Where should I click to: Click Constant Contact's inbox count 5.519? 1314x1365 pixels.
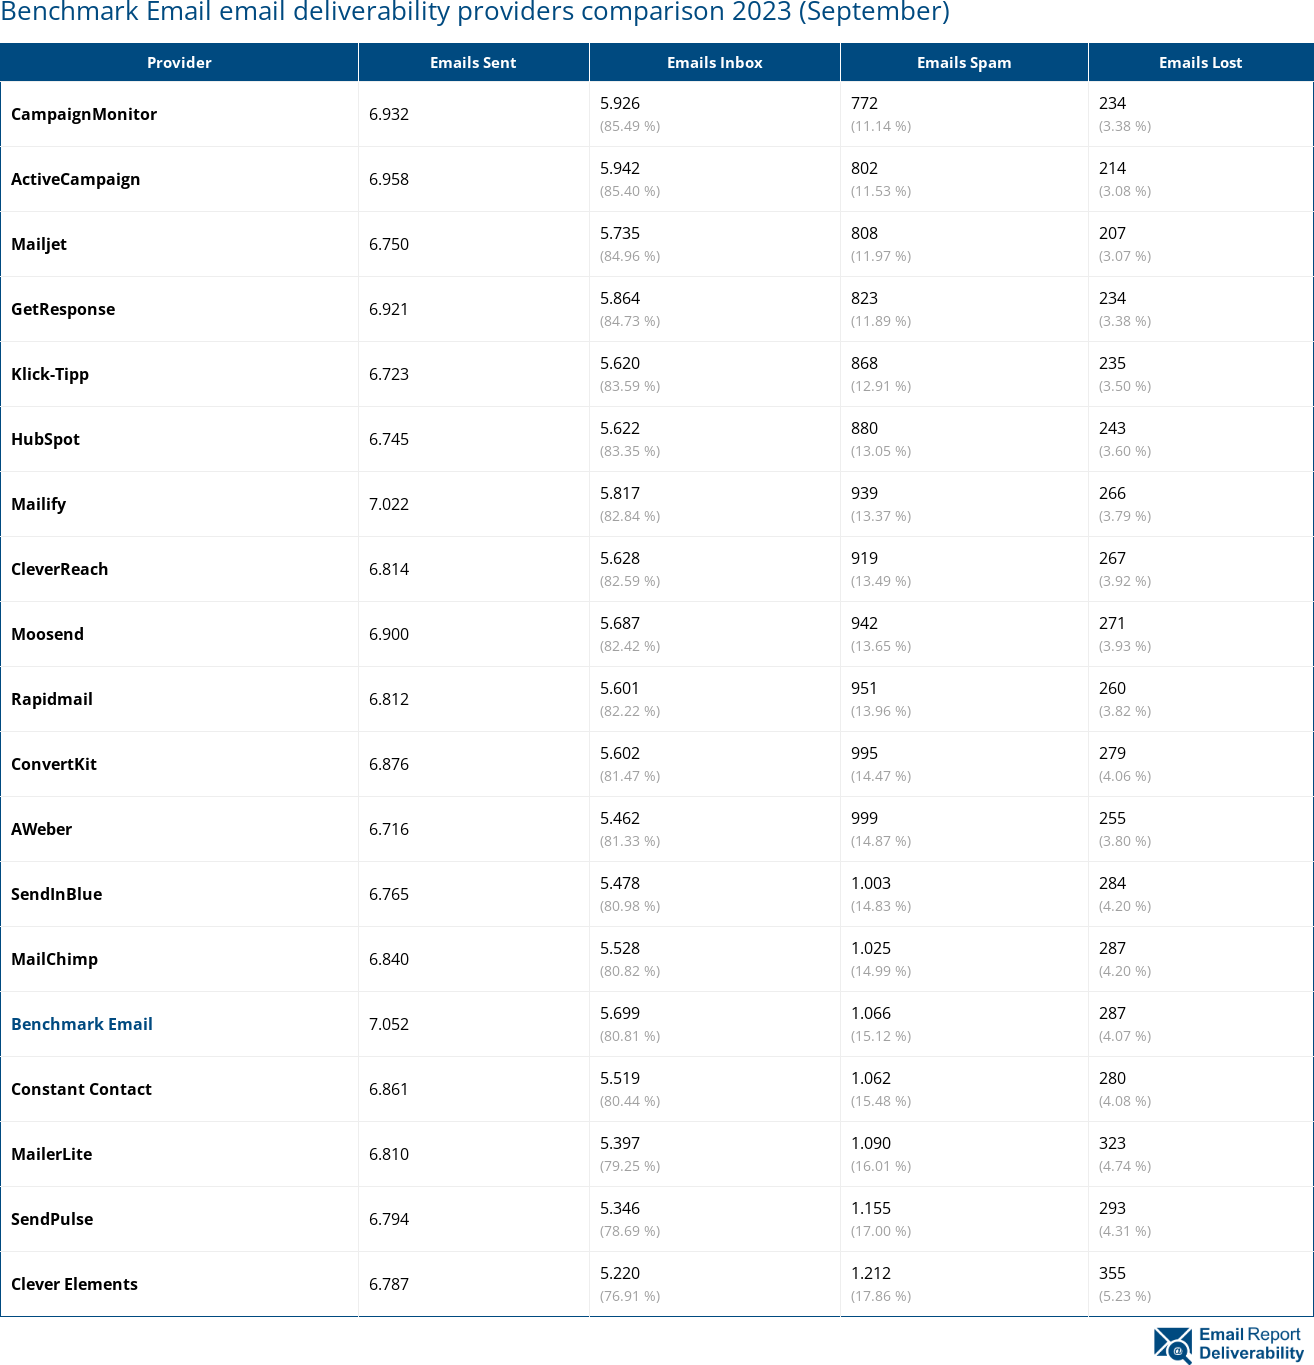[620, 1078]
